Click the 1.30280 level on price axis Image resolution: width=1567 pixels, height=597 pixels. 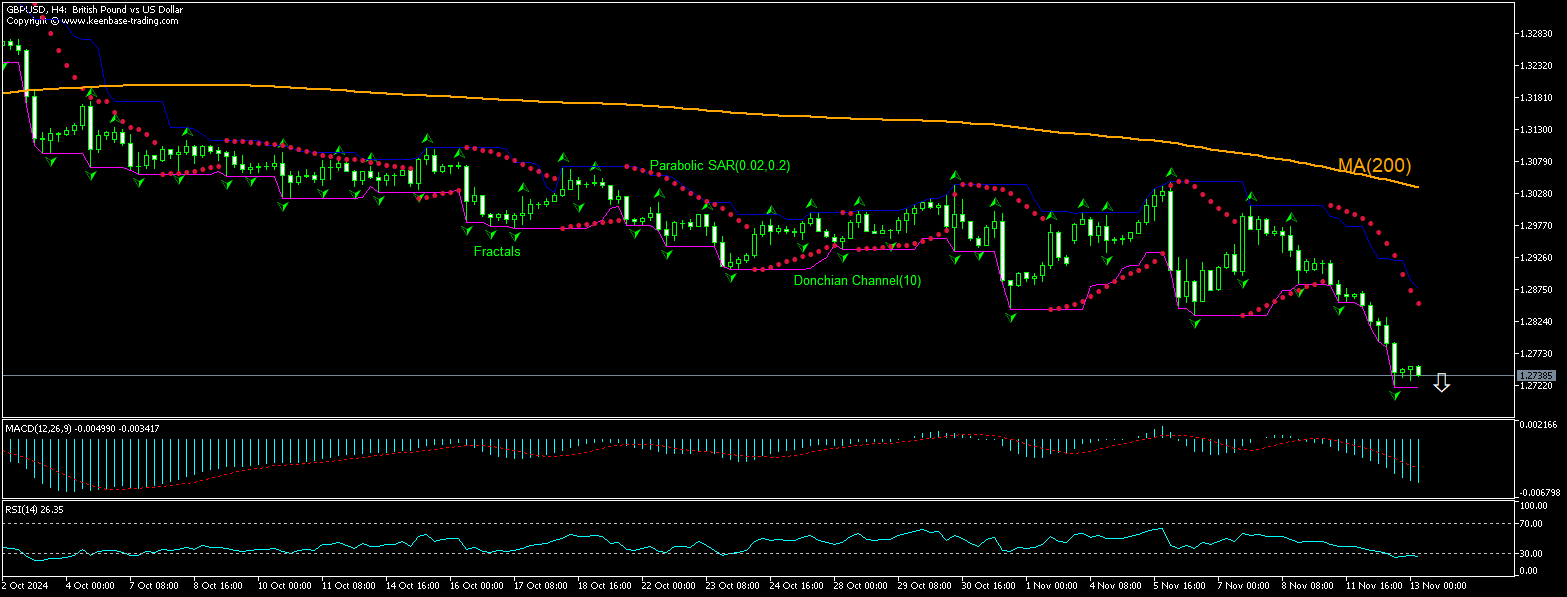coord(1535,193)
